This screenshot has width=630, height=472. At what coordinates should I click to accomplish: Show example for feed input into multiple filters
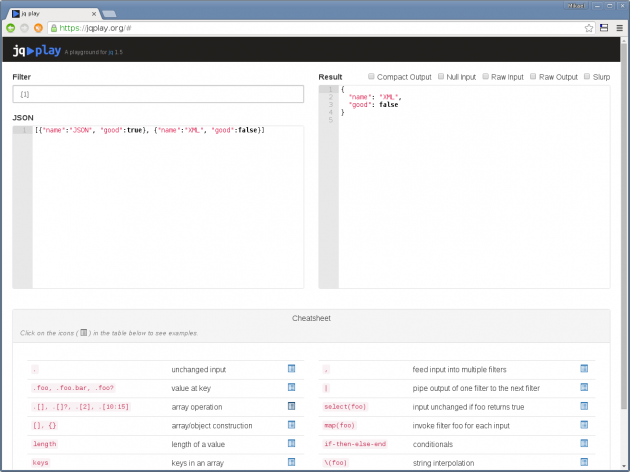coord(584,368)
